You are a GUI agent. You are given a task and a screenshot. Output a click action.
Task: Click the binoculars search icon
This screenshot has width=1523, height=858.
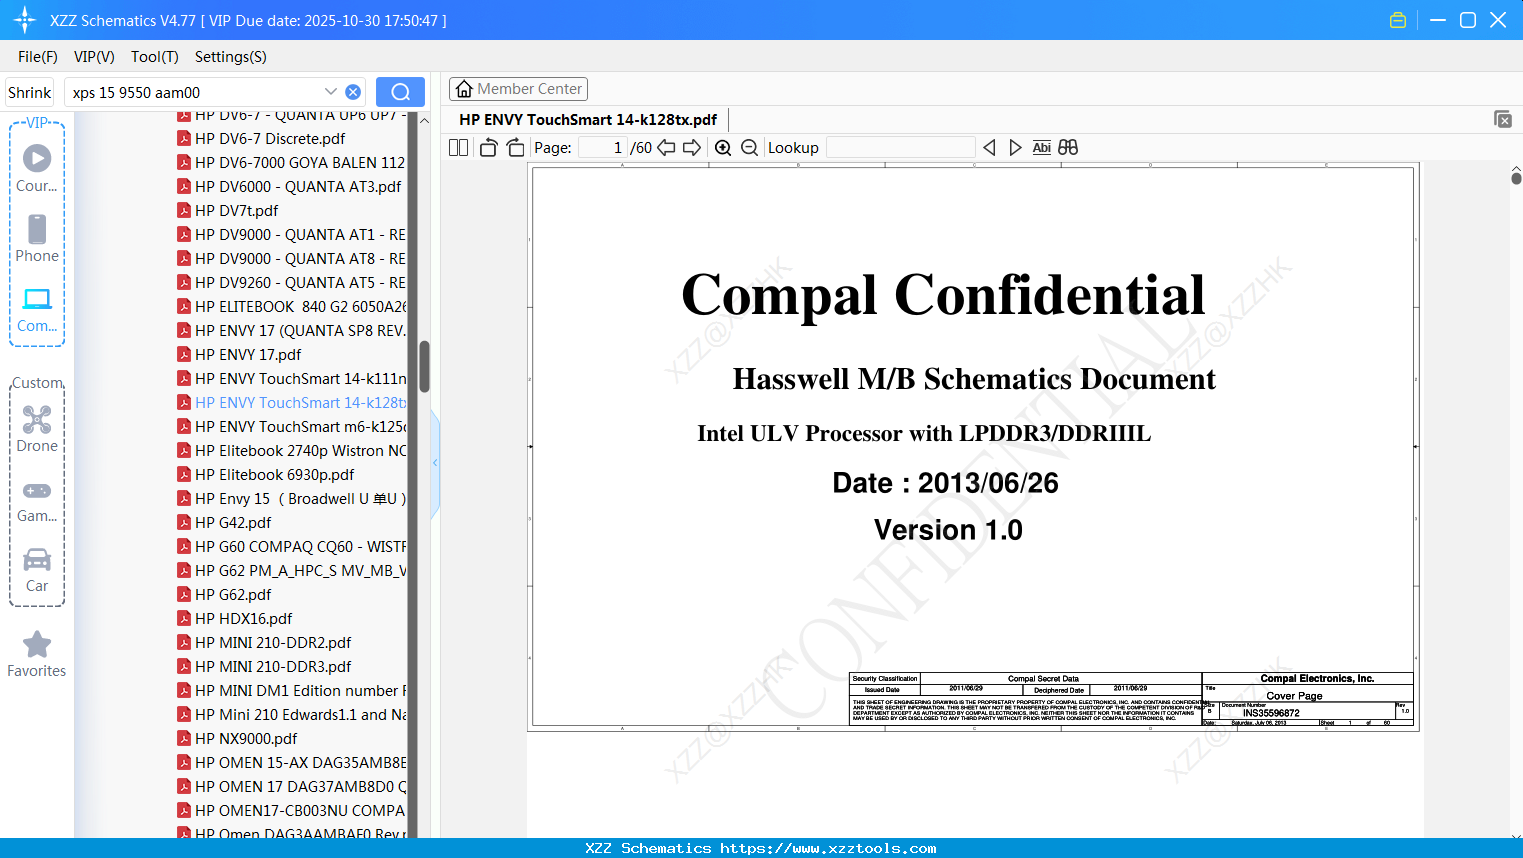pos(1068,147)
